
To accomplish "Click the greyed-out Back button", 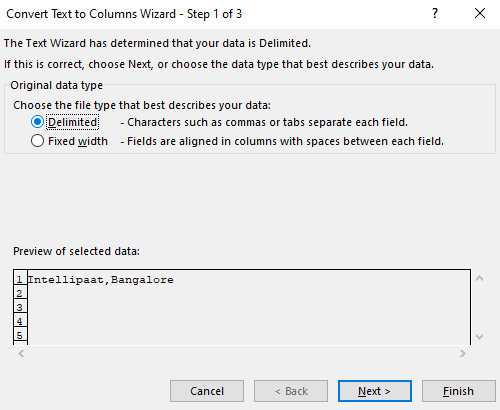I will click(x=291, y=391).
